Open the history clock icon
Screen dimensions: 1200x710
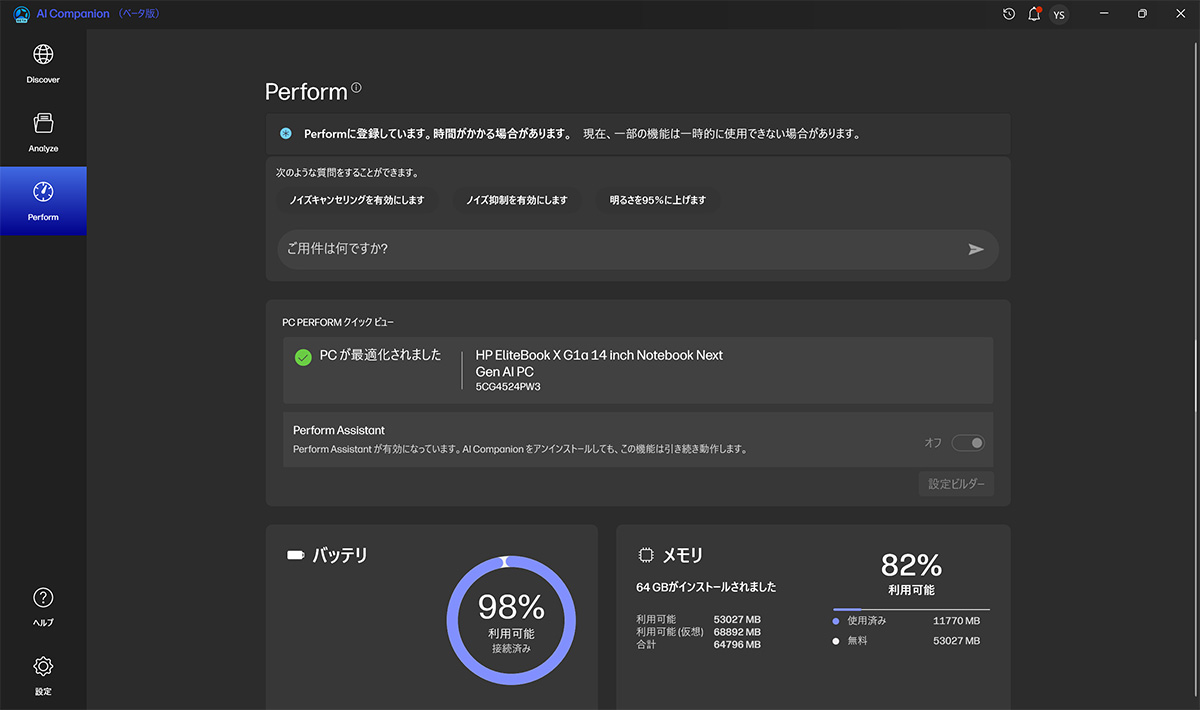tap(1009, 14)
